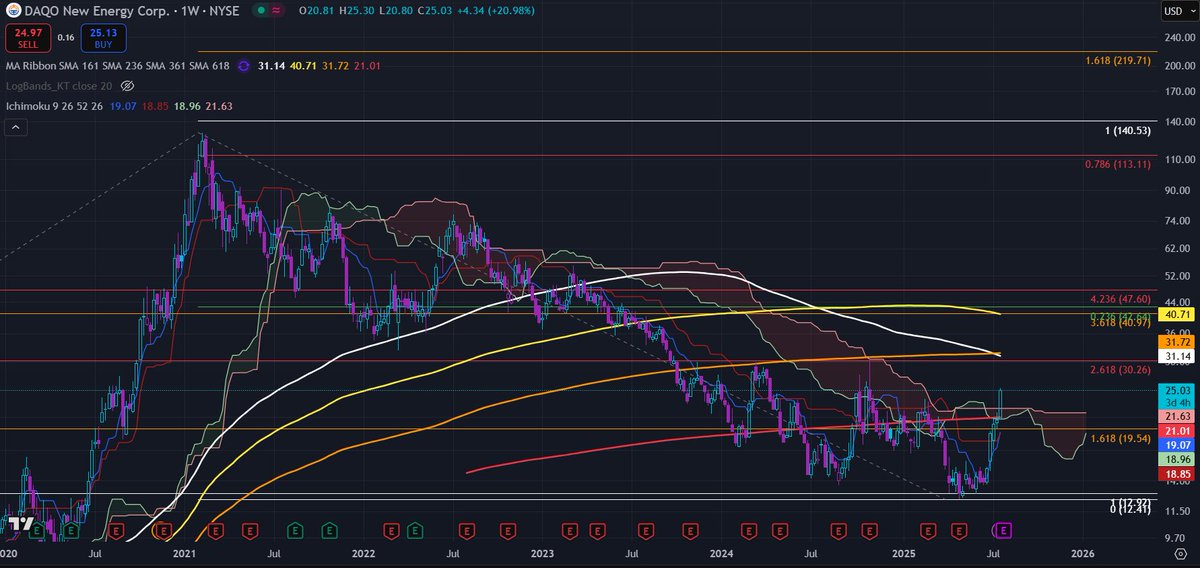Click the 2026 label on time axis
The width and height of the screenshot is (1200, 568).
pos(1082,553)
